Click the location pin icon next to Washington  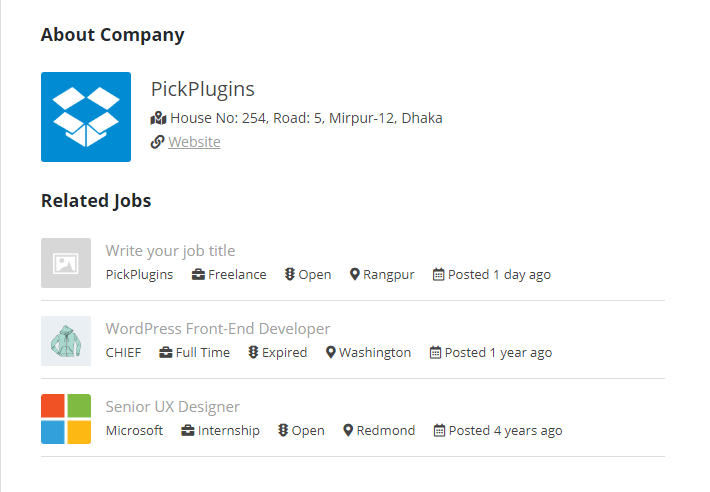tap(331, 352)
